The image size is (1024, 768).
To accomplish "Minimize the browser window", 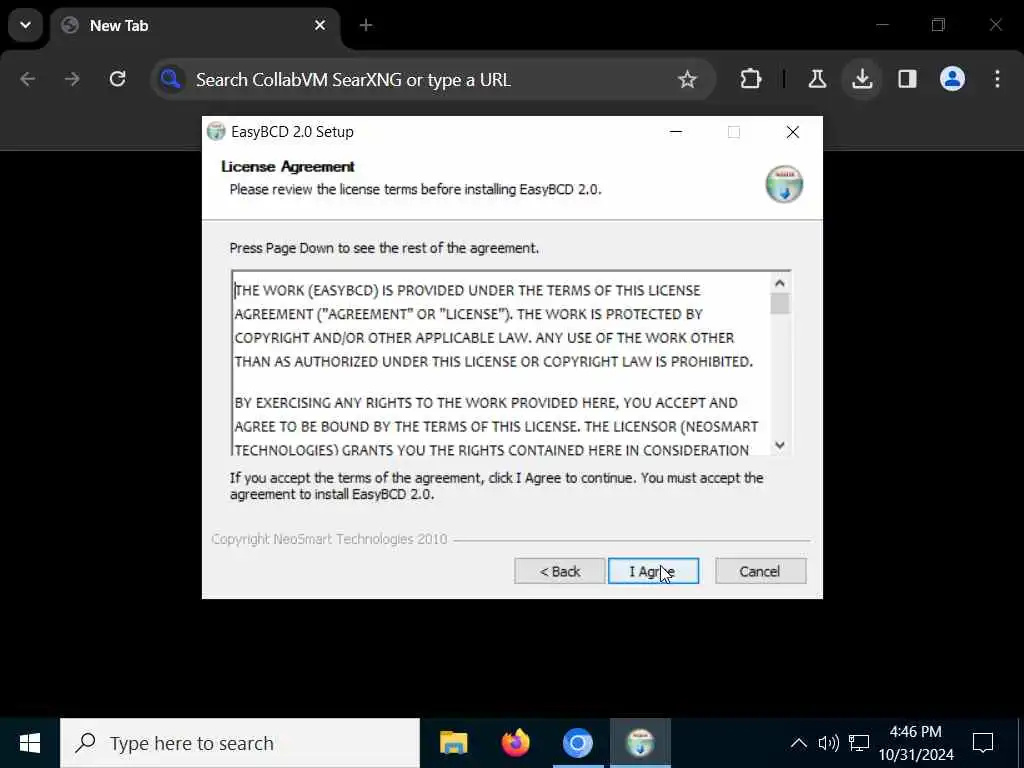I will pyautogui.click(x=882, y=25).
